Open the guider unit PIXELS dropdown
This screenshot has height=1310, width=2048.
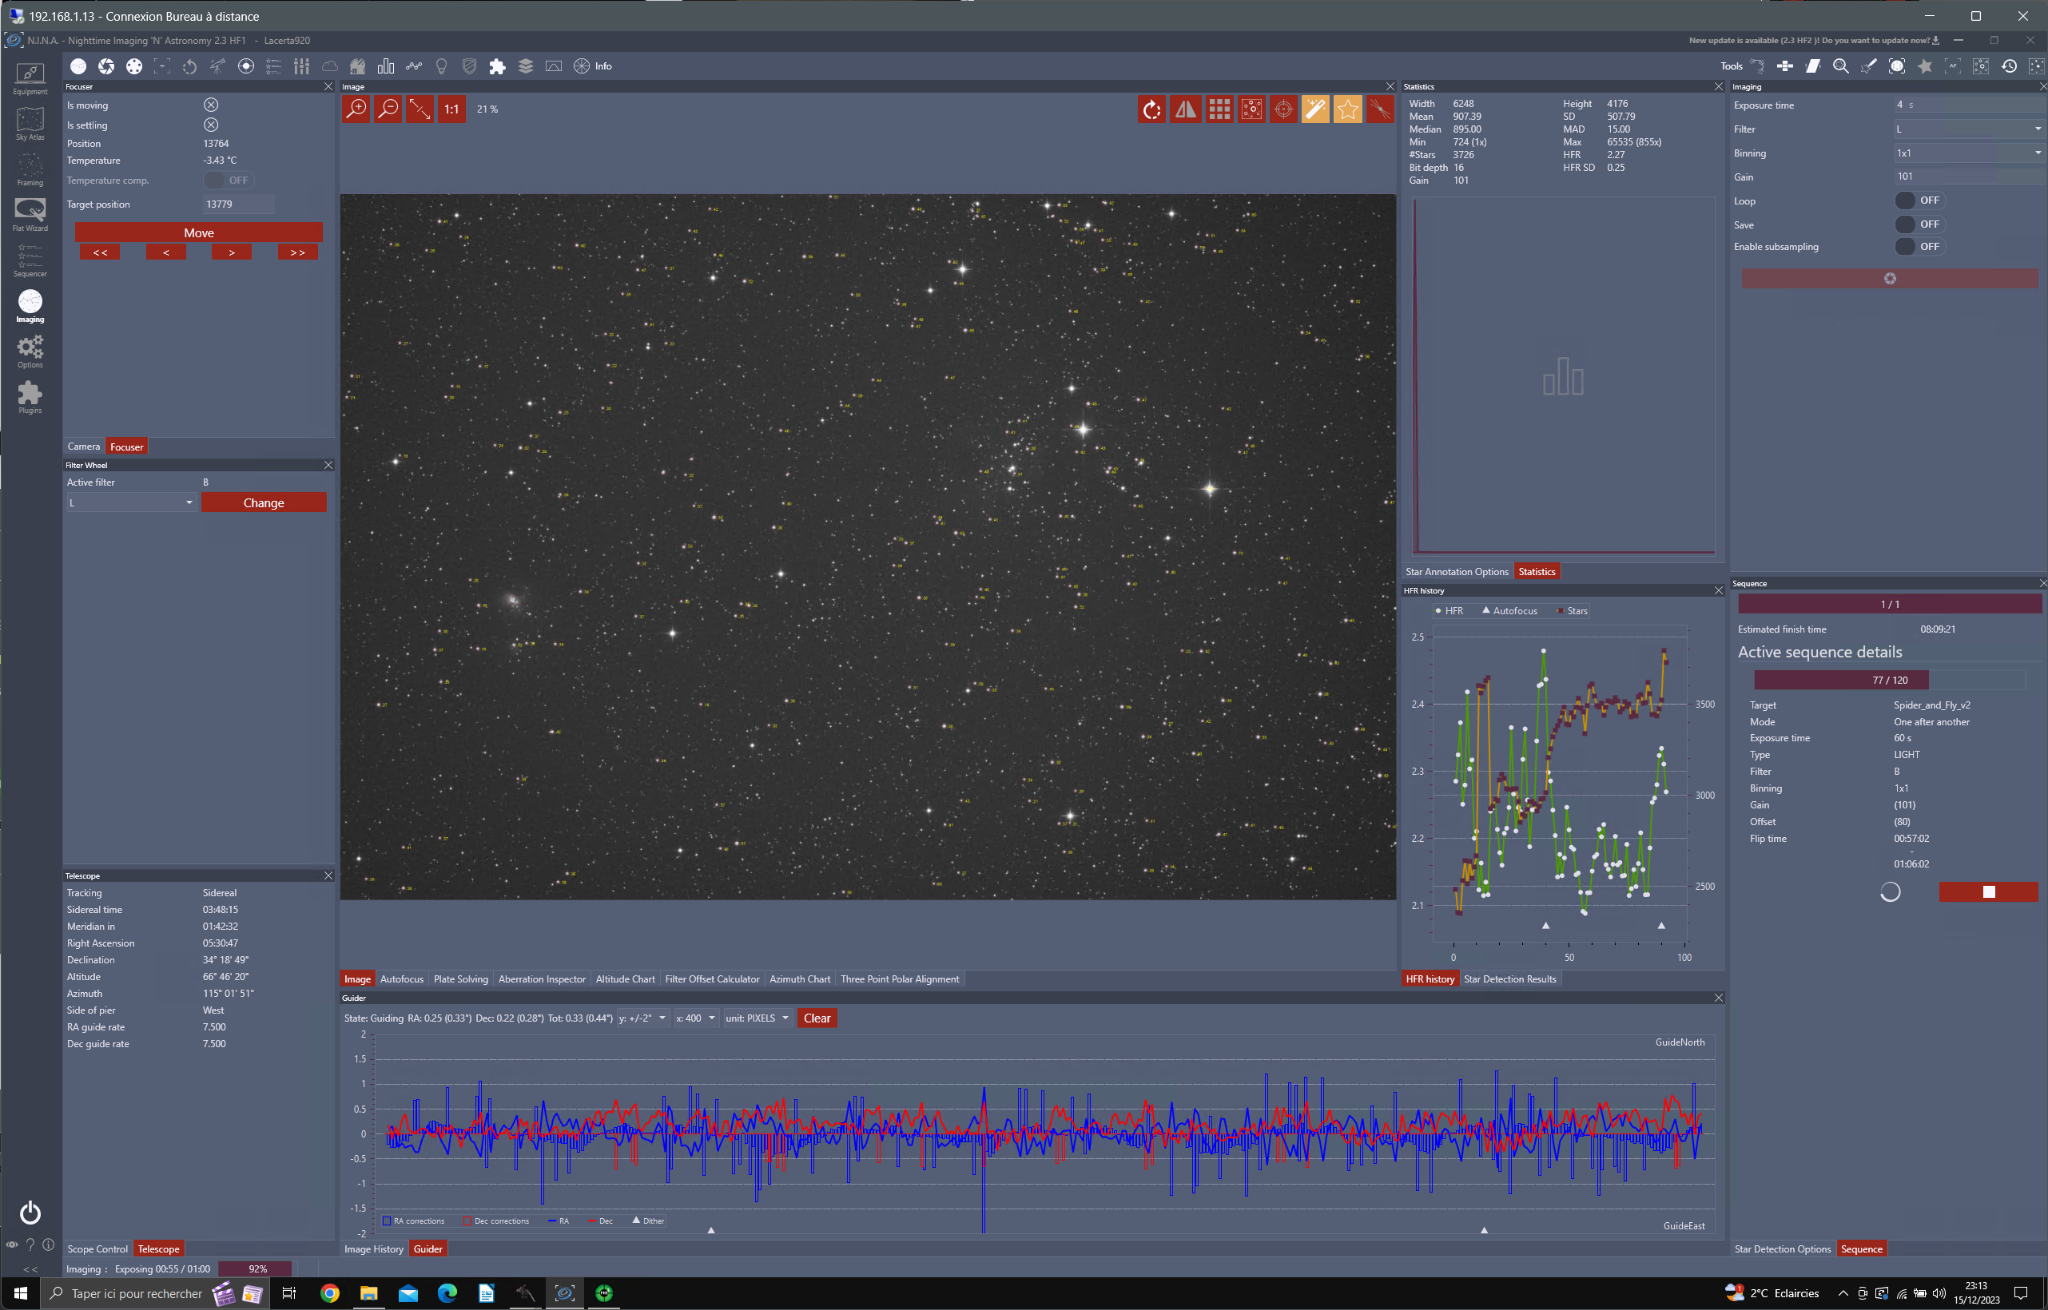[x=757, y=1018]
